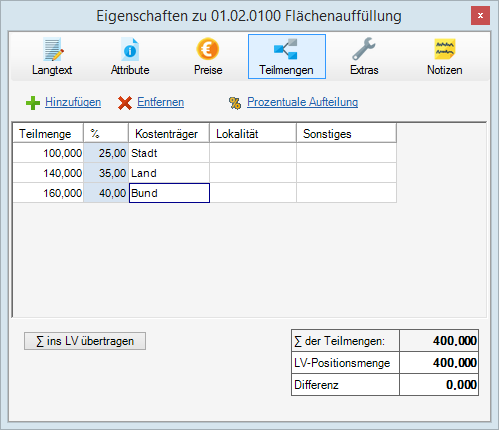Select the 100,000 Teilmenge cell

tap(48, 153)
